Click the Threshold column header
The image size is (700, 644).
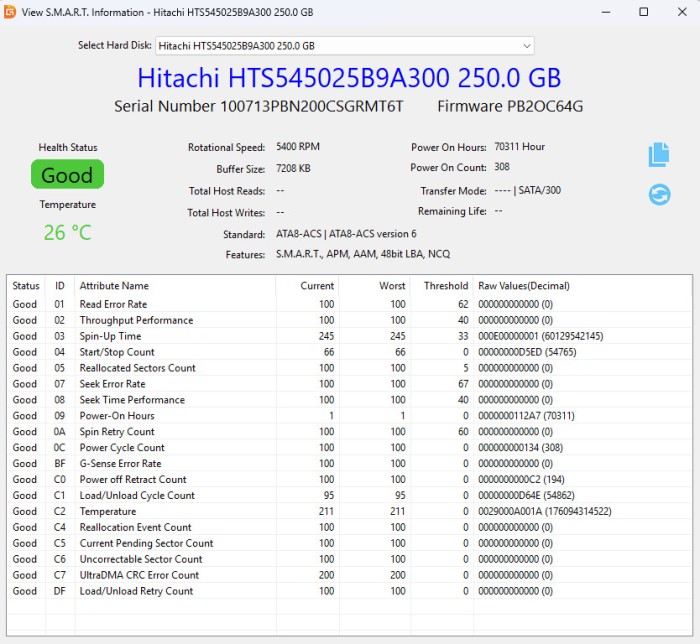(x=442, y=286)
